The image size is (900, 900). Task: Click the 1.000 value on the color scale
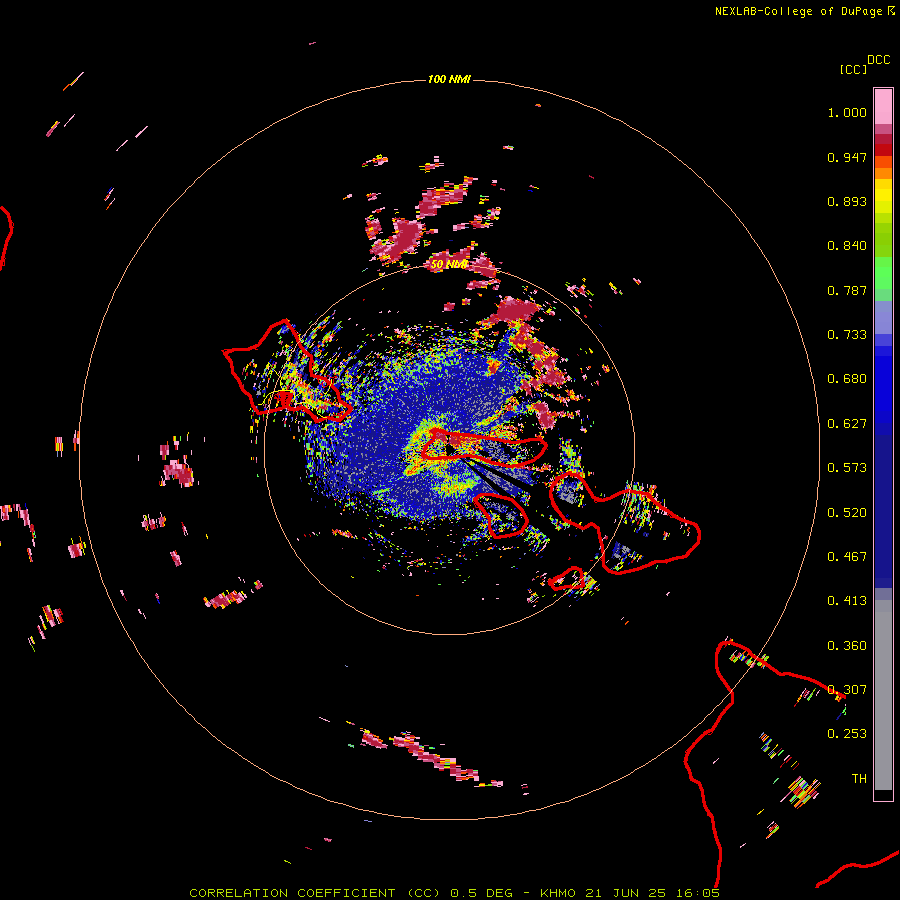click(x=847, y=112)
